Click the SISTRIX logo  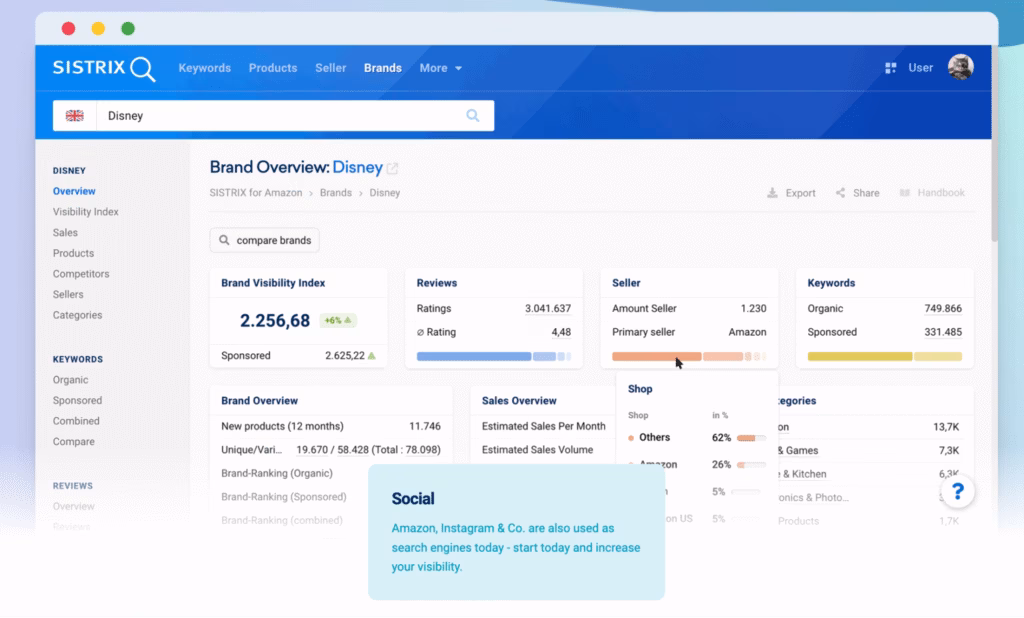point(104,68)
